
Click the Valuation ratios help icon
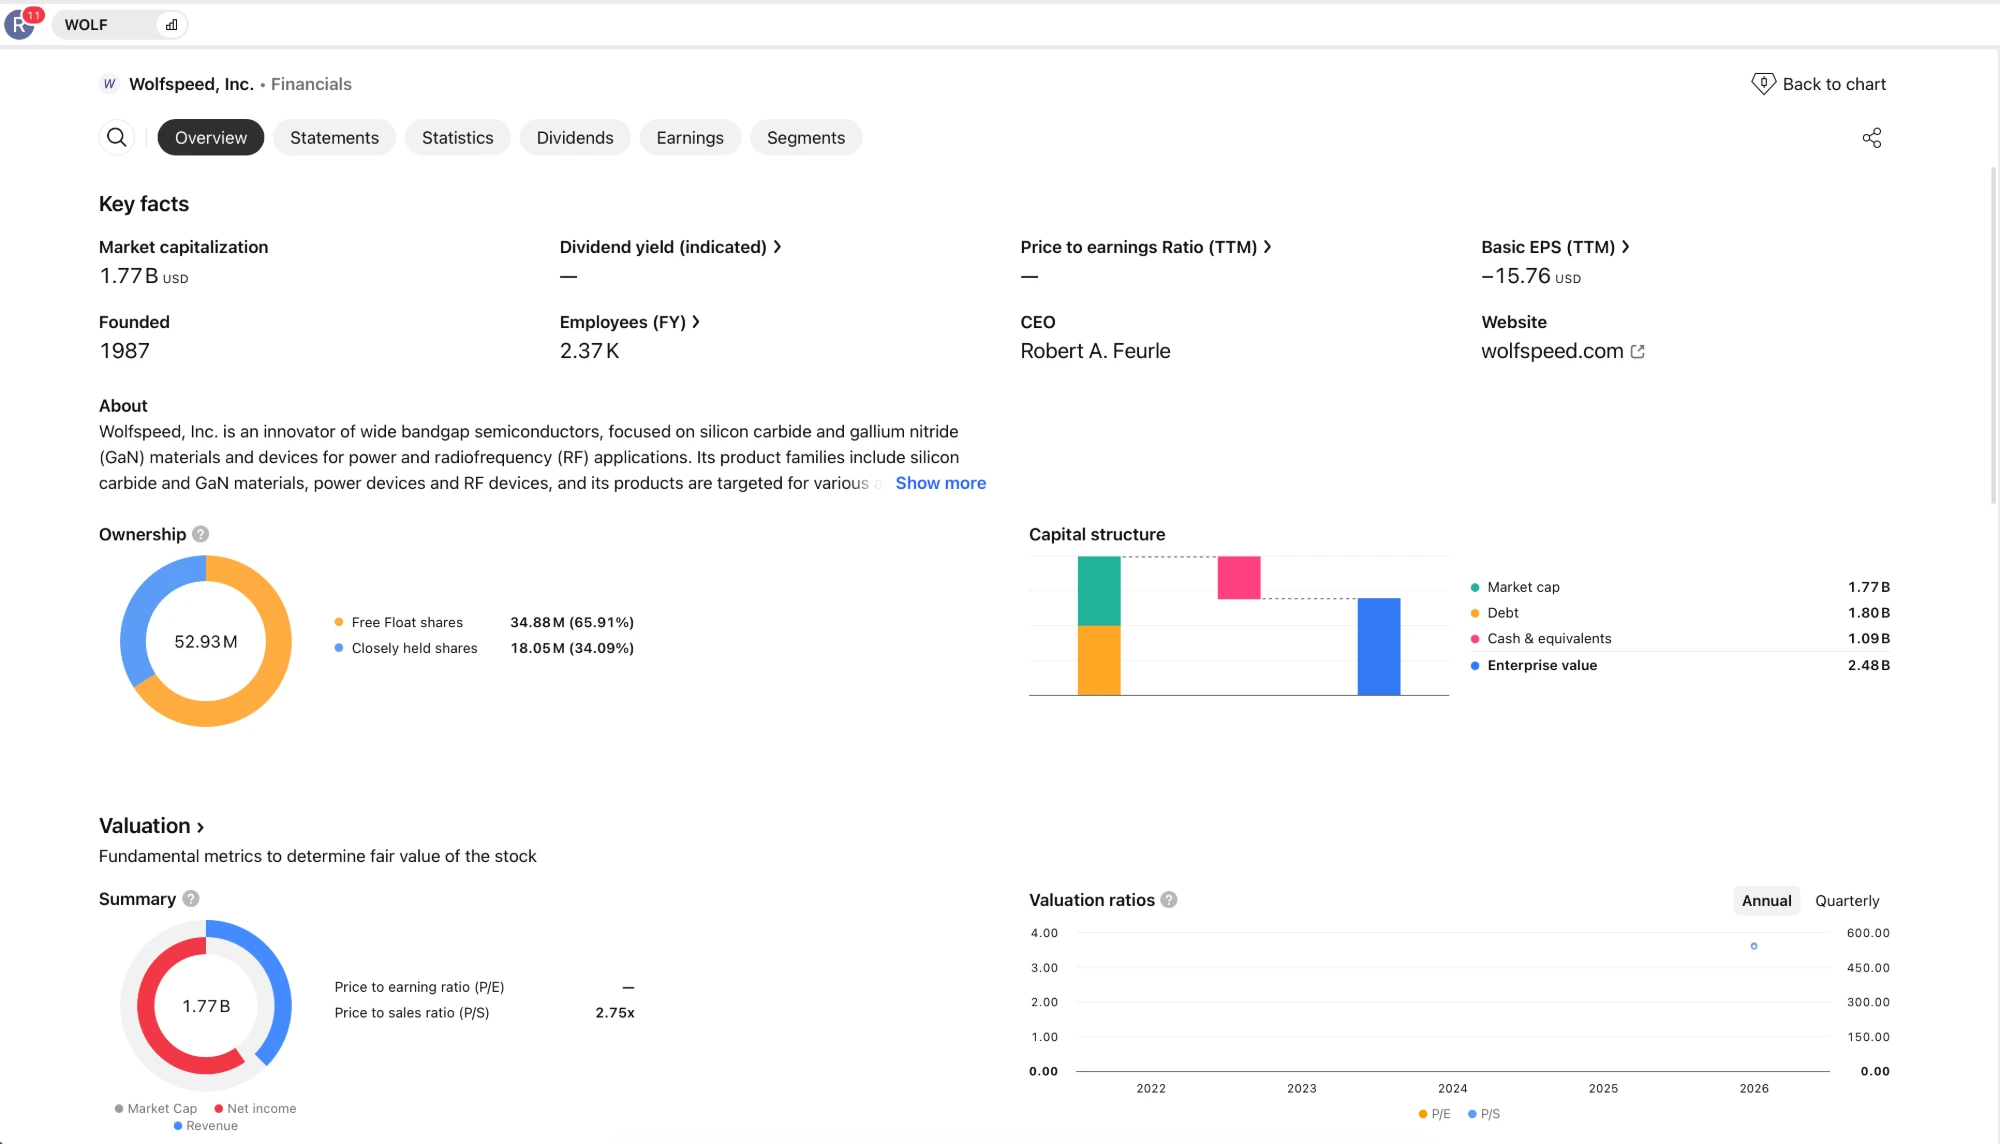tap(1169, 900)
